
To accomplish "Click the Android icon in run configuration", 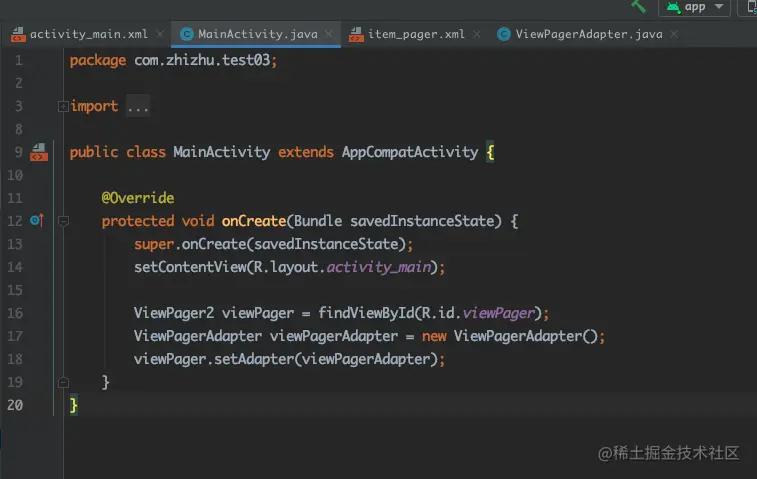I will 673,7.
